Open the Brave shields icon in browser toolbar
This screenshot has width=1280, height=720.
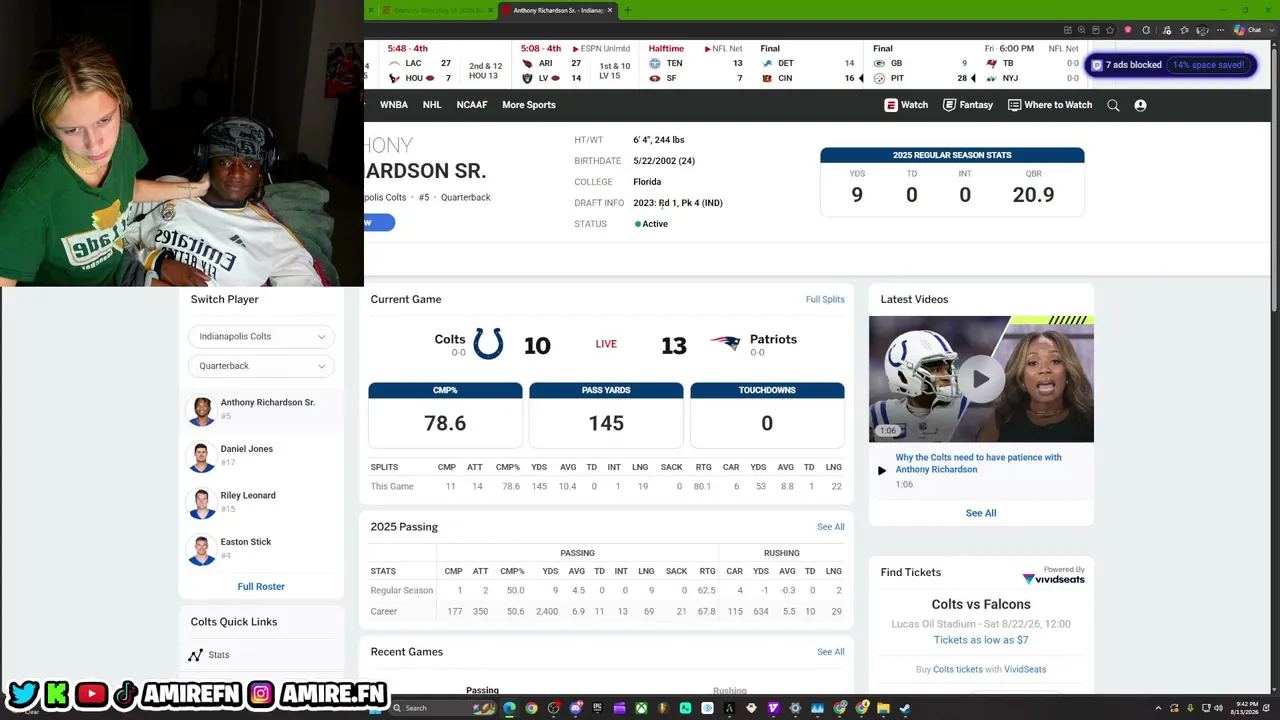click(x=1128, y=30)
